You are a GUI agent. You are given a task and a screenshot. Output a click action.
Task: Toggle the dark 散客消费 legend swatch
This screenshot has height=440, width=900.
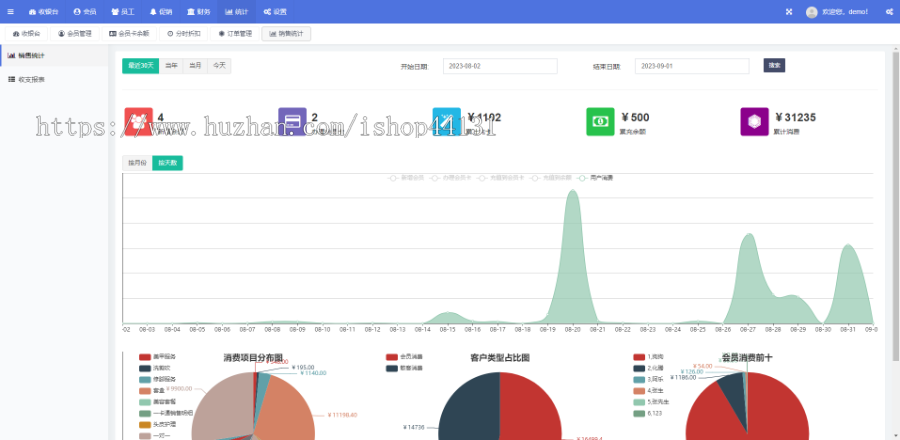tap(392, 368)
